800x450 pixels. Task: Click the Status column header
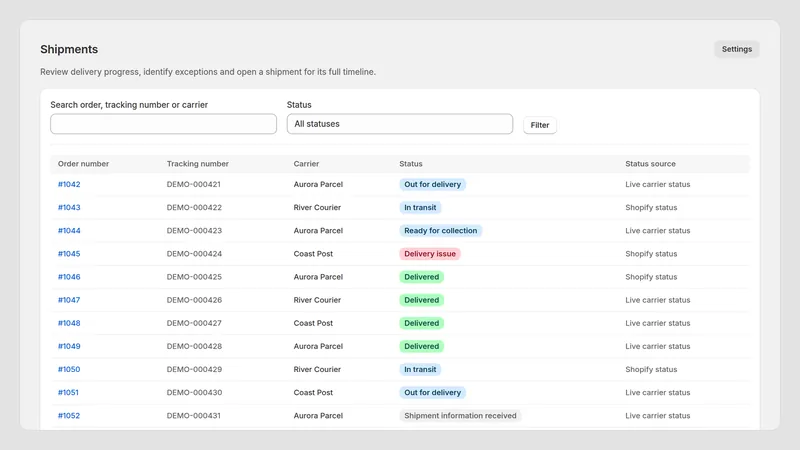coord(411,164)
